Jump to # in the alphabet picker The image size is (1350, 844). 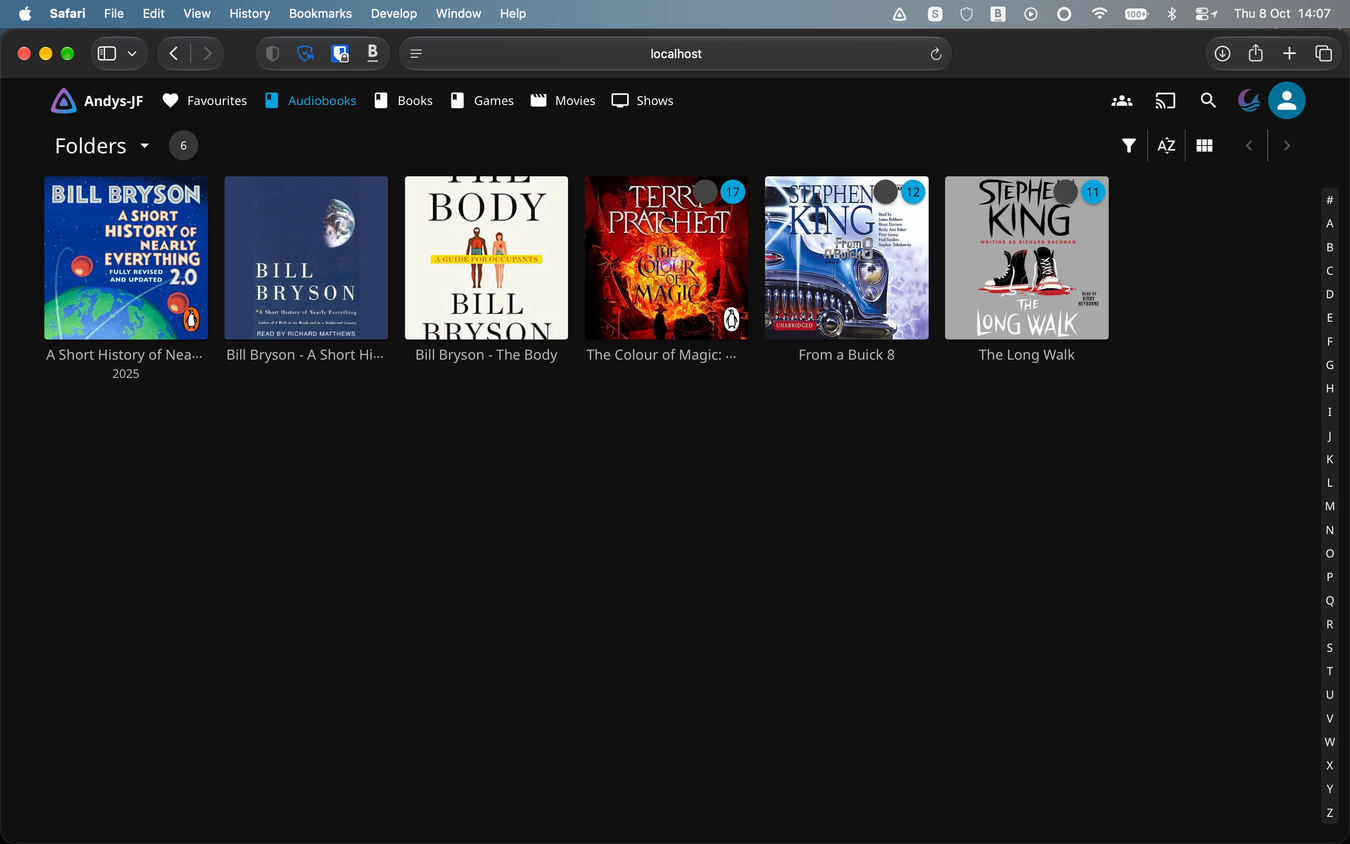1330,200
